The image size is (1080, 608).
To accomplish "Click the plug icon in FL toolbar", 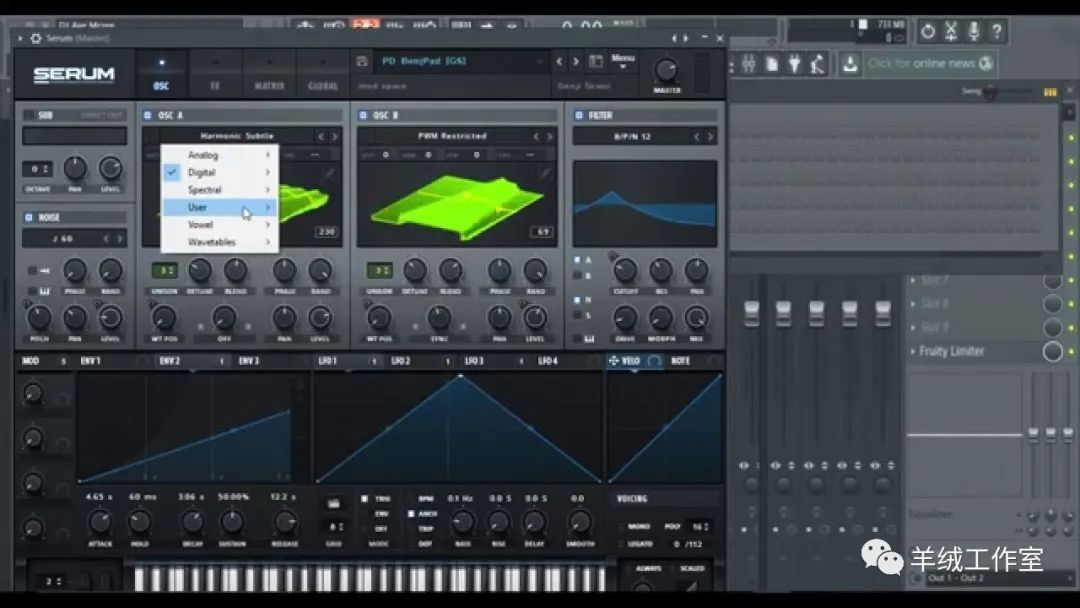I will point(795,64).
